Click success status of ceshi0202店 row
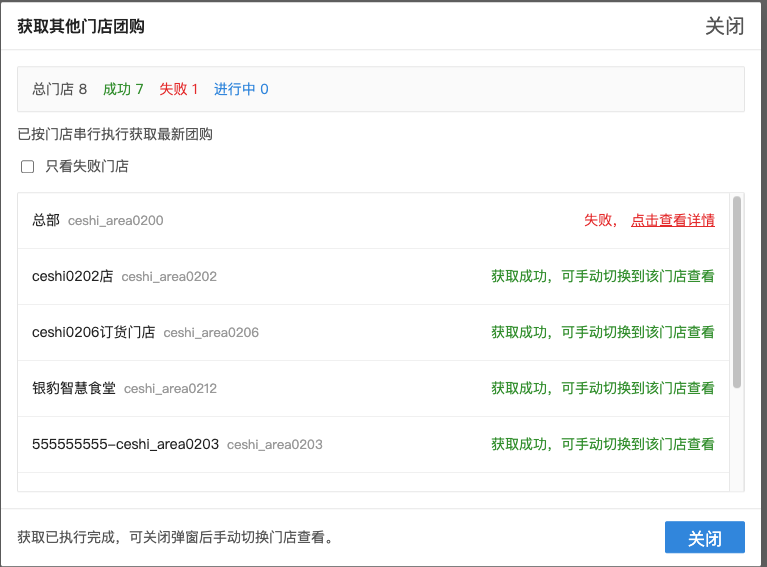This screenshot has width=767, height=567. coord(603,276)
